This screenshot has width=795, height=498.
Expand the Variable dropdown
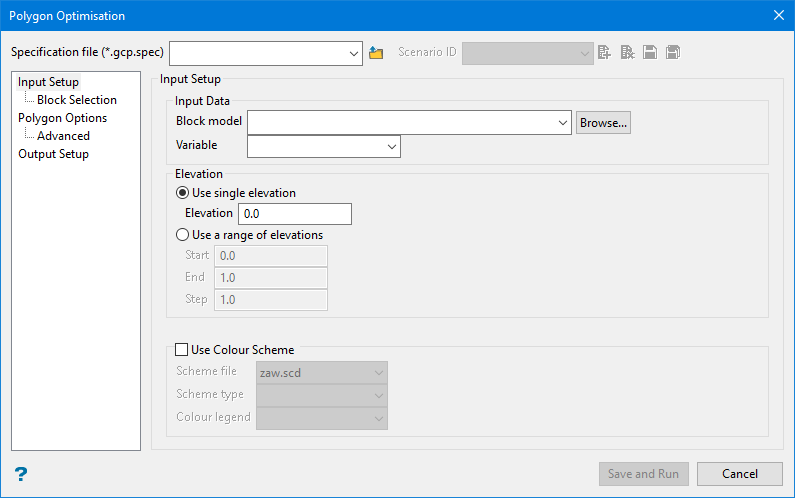point(391,147)
